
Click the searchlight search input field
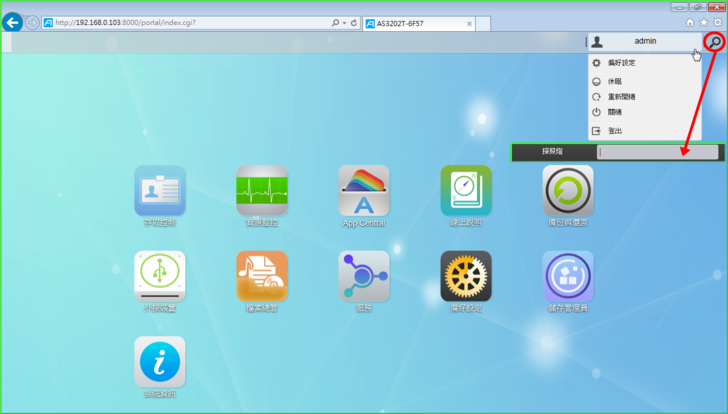(657, 152)
